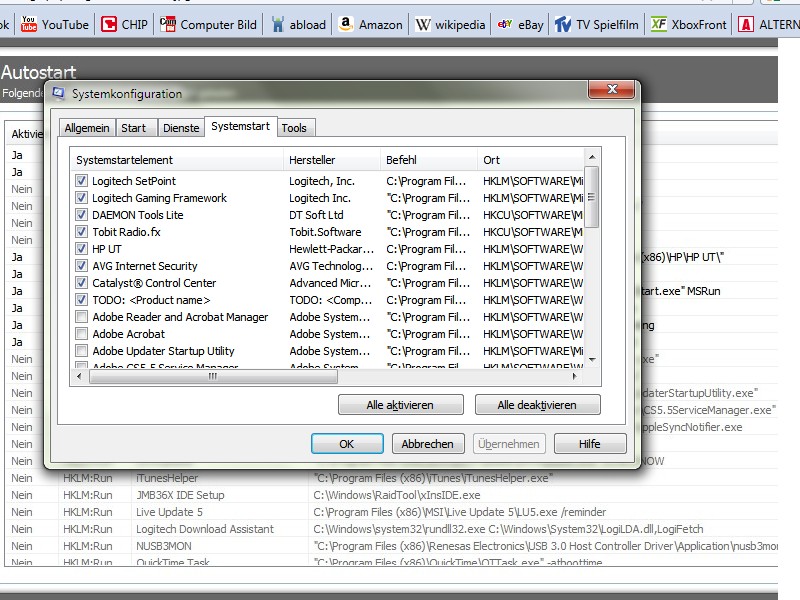
Task: Open help with the Hilfe button
Action: pos(590,443)
